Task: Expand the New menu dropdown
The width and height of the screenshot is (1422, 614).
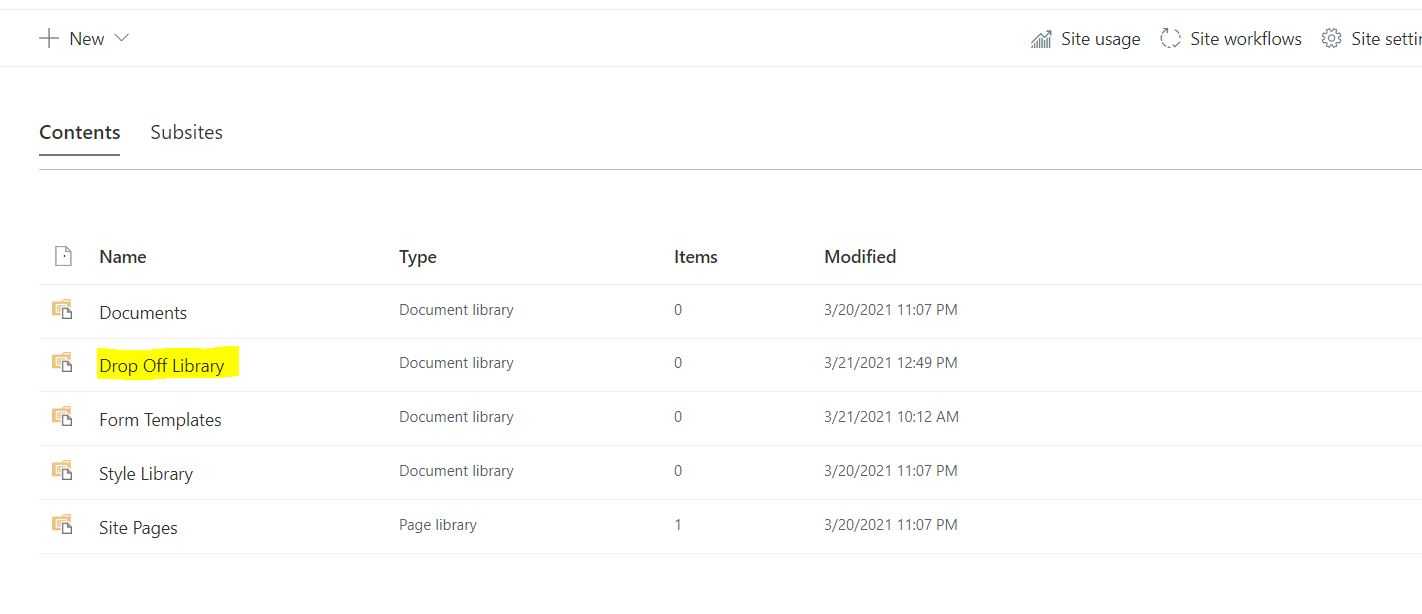Action: 122,38
